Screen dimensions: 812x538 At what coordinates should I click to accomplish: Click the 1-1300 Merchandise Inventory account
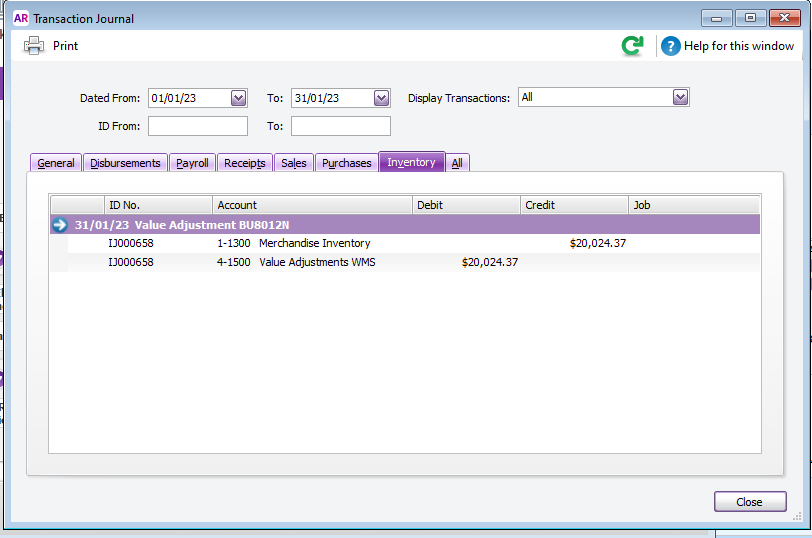coord(293,243)
